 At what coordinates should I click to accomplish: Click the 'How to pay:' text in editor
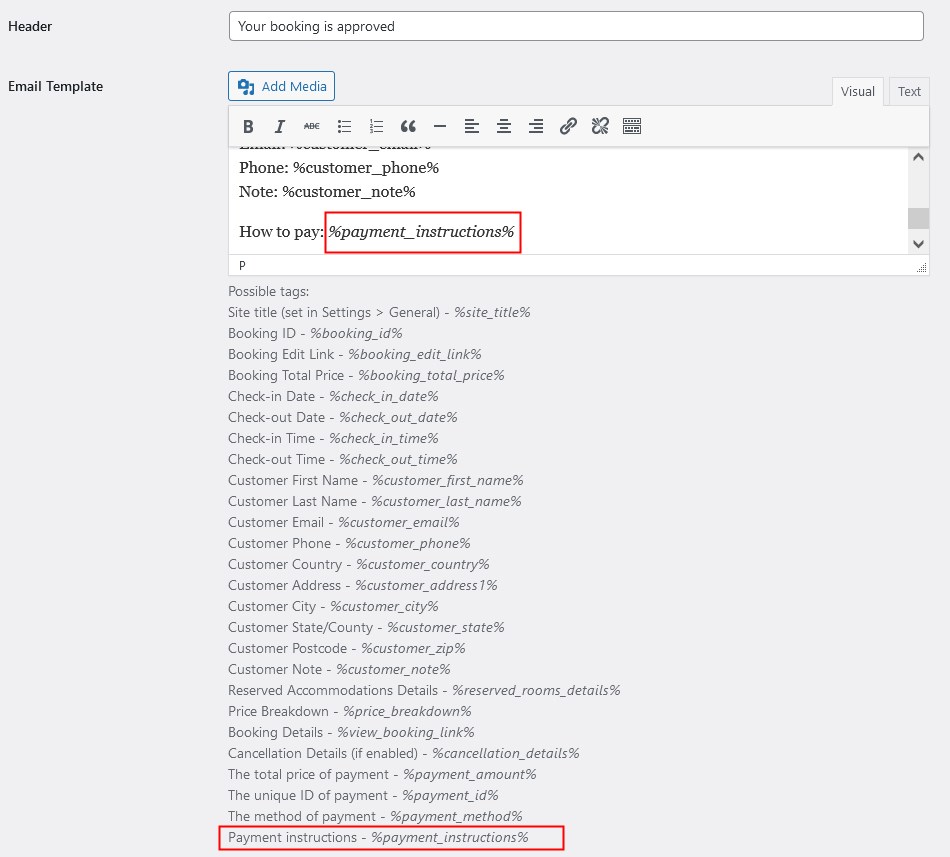281,232
